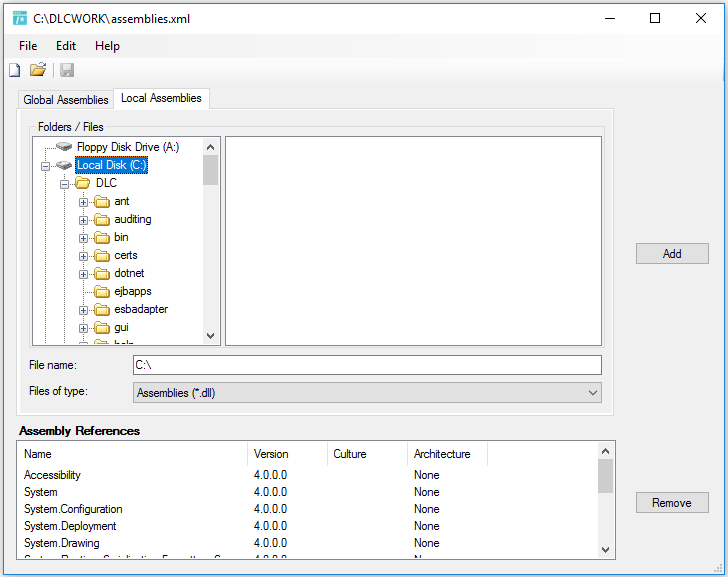
Task: Click the bin folder icon
Action: [x=102, y=237]
